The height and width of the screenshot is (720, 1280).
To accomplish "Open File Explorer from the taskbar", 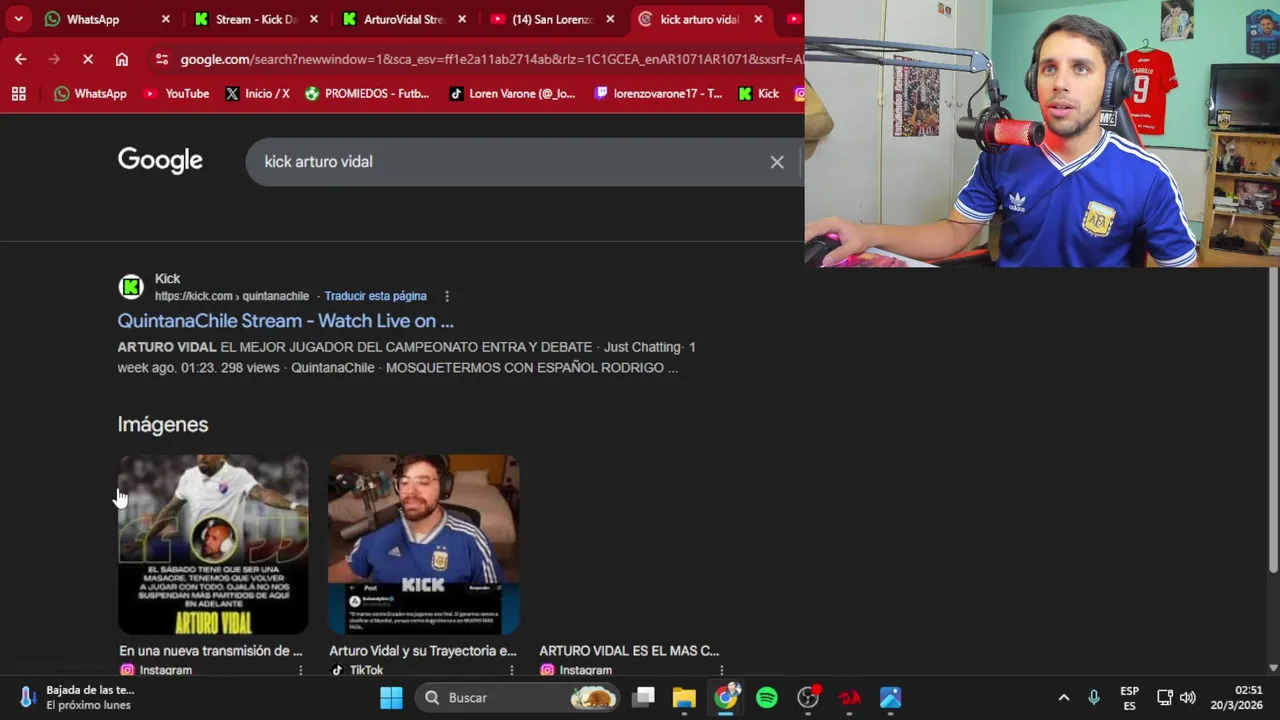I will click(x=684, y=697).
